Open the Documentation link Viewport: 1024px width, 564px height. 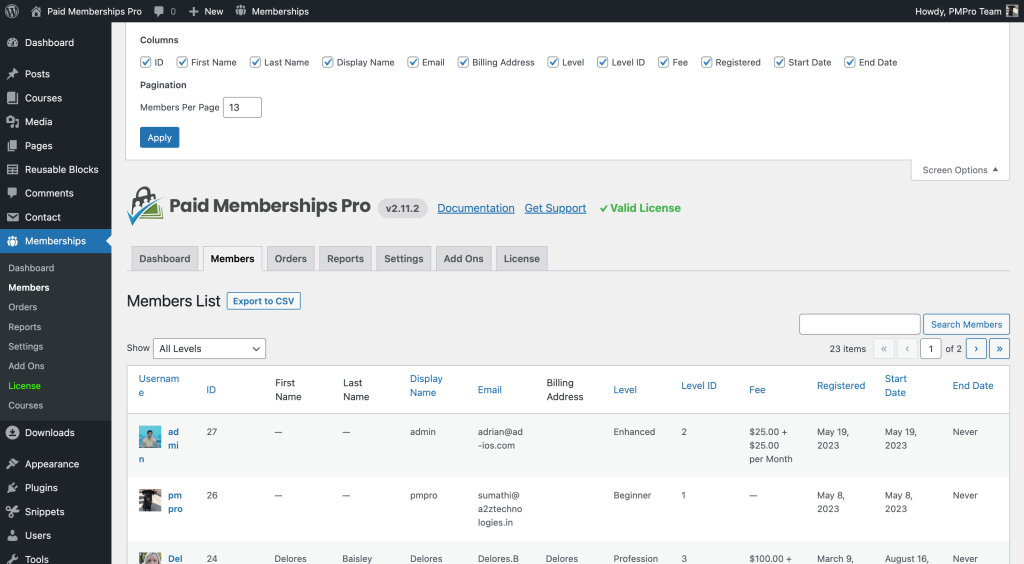tap(476, 208)
